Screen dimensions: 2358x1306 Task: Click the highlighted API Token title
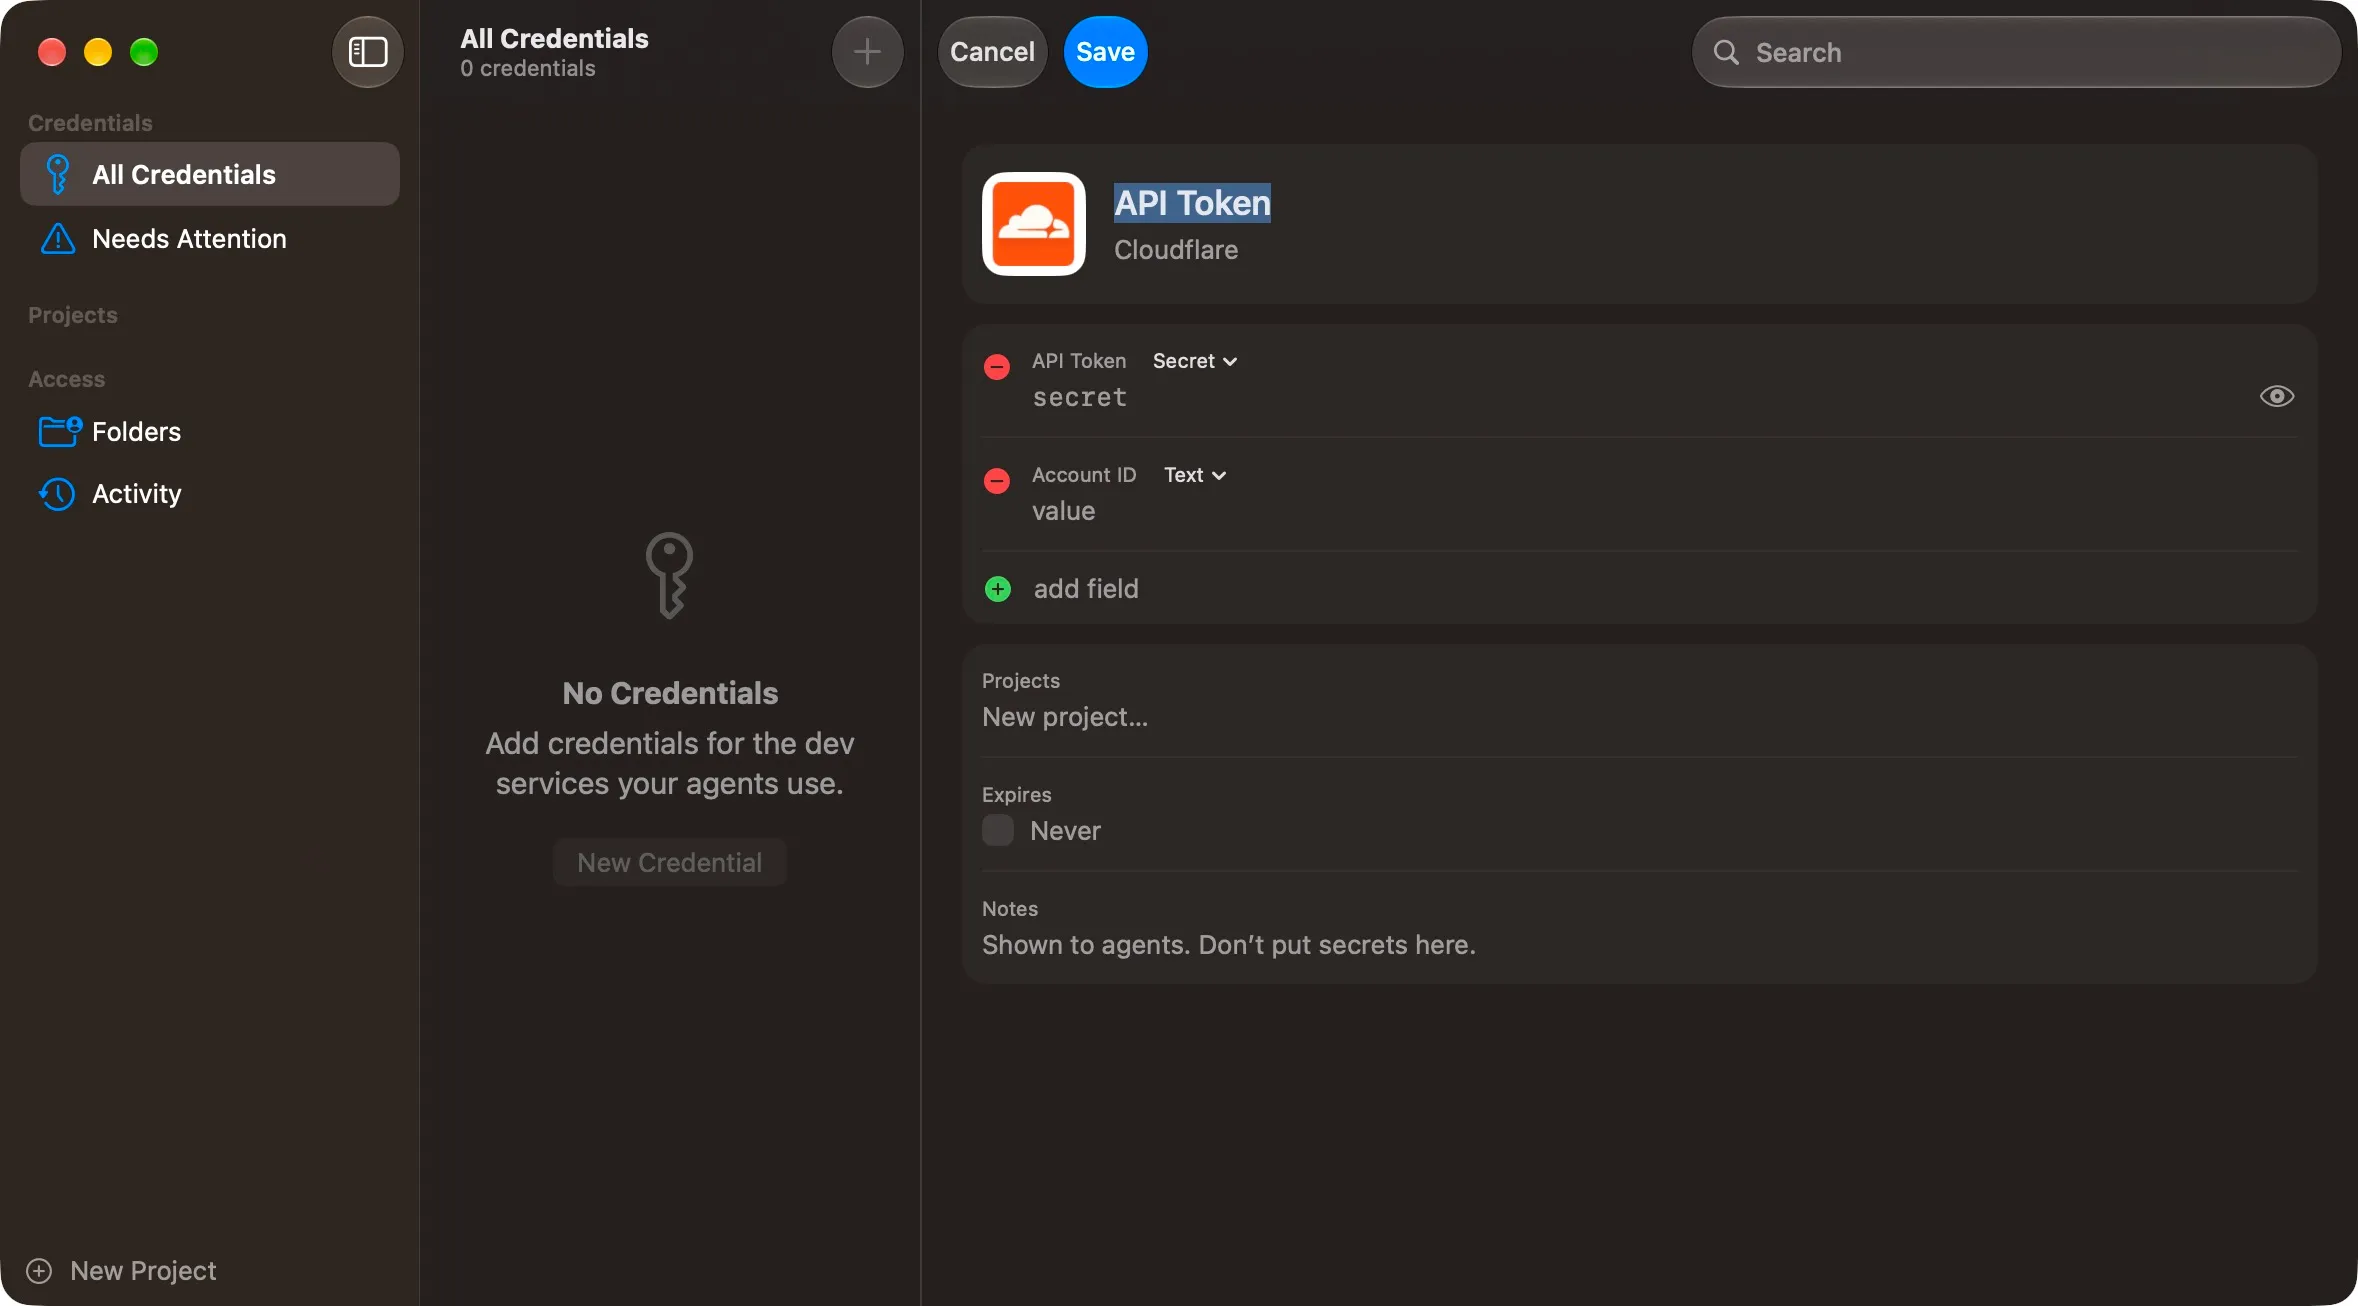tap(1192, 203)
